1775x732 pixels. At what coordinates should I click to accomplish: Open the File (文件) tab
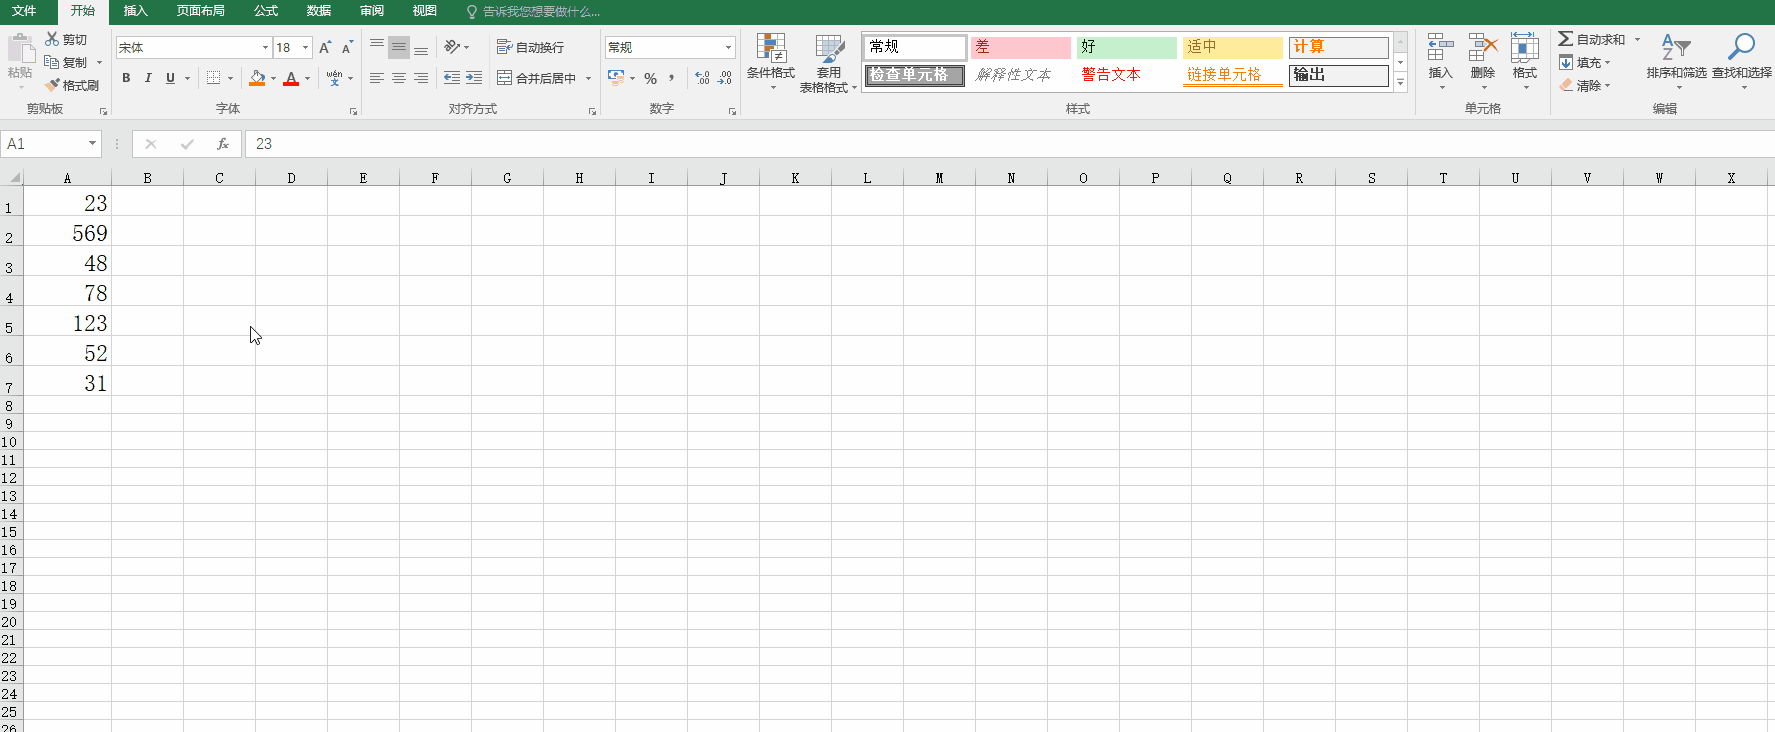pos(24,11)
